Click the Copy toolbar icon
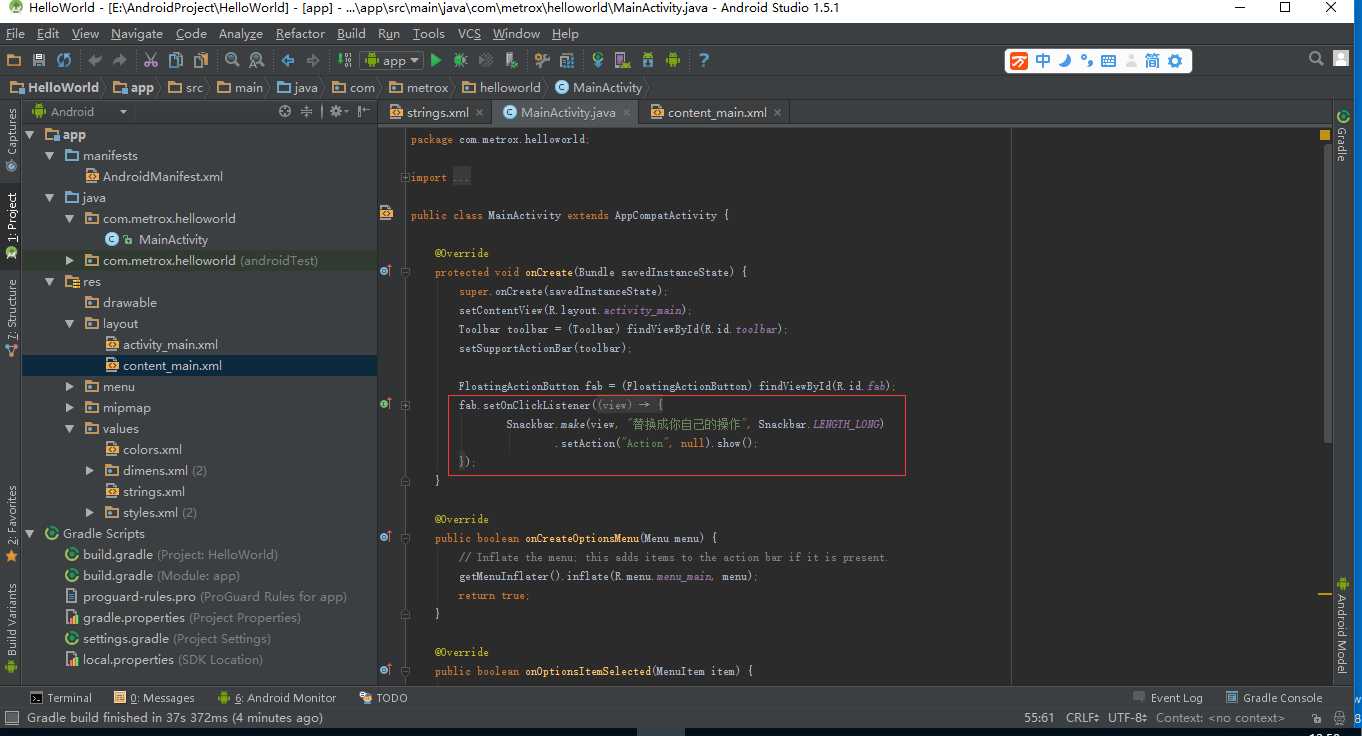The image size is (1362, 736). 176,61
